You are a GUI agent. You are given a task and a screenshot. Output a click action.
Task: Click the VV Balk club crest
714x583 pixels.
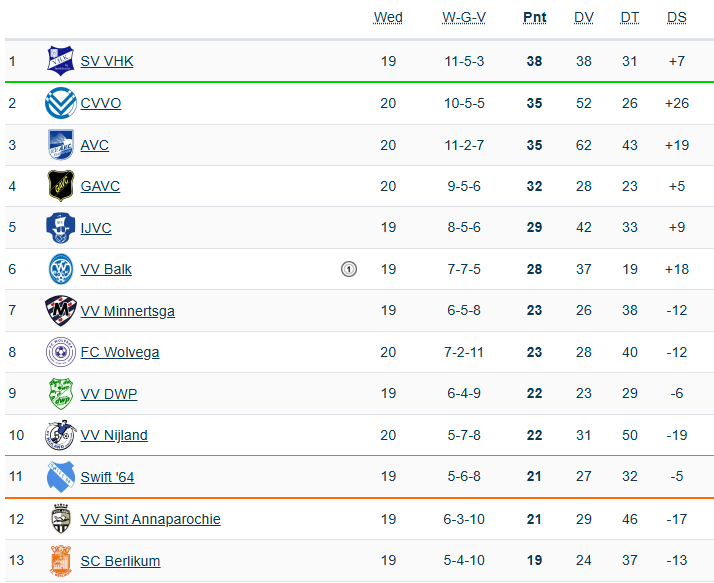(x=61, y=269)
